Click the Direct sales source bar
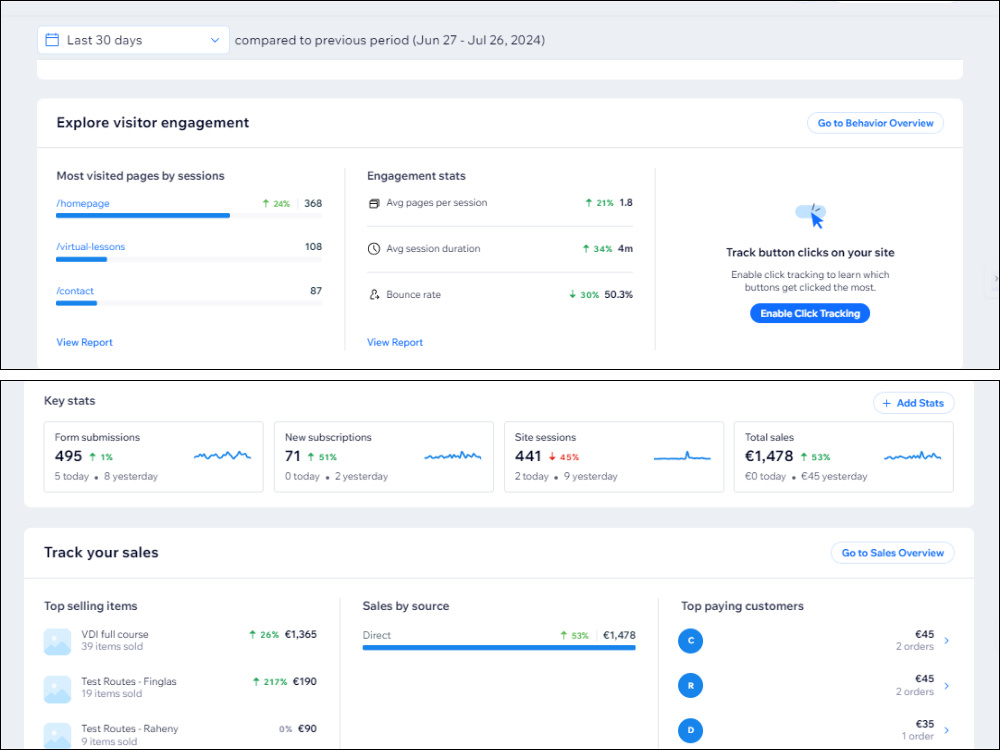 pyautogui.click(x=499, y=648)
